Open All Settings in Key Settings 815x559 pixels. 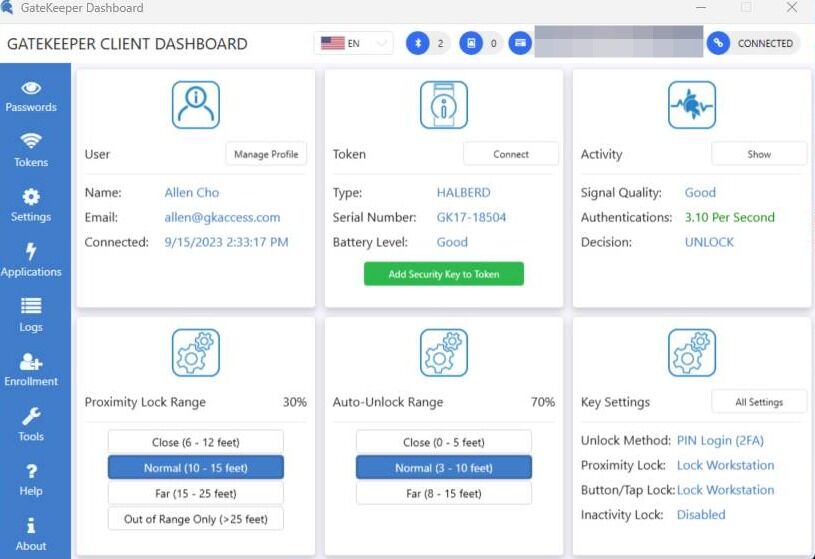click(759, 402)
